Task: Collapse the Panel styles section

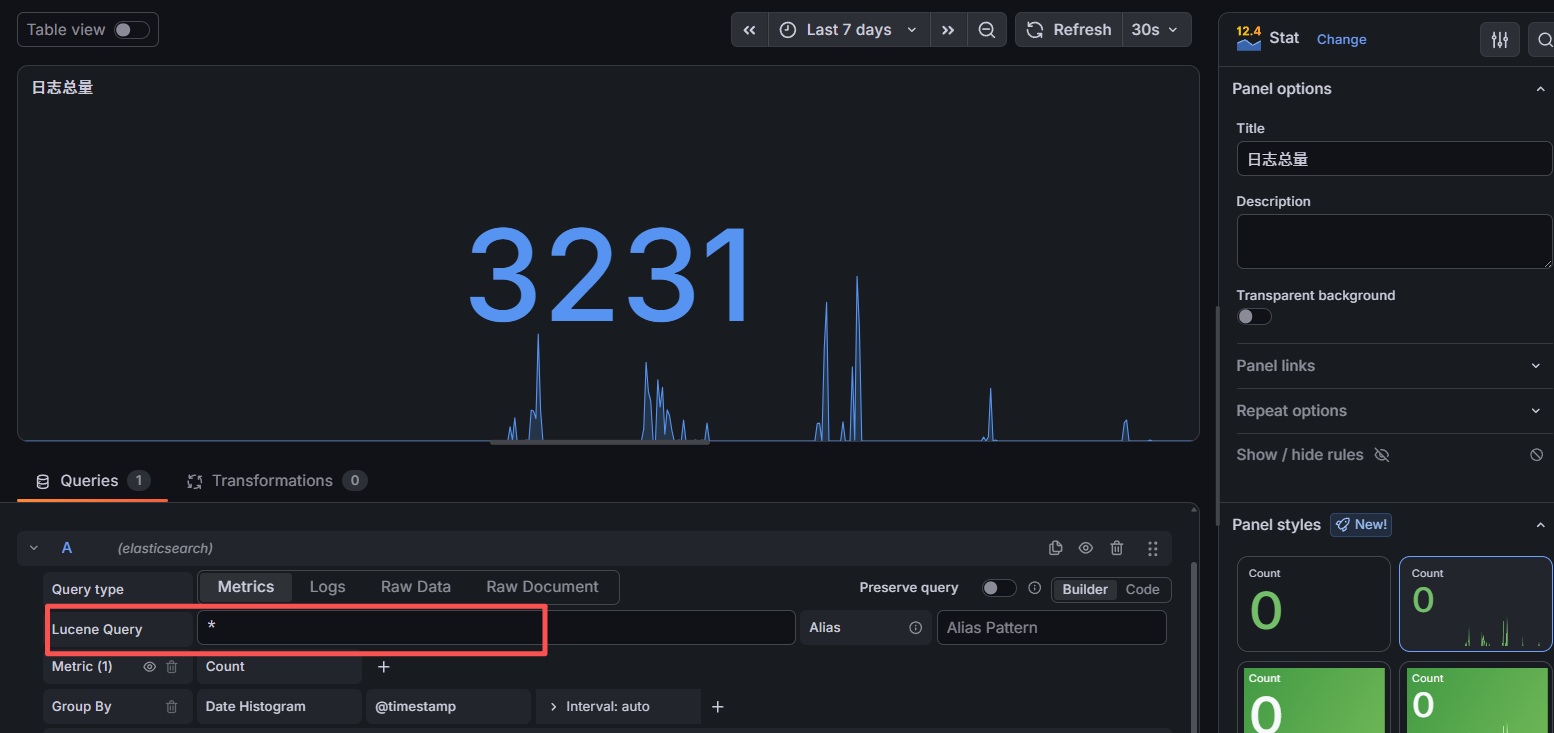Action: pyautogui.click(x=1540, y=525)
